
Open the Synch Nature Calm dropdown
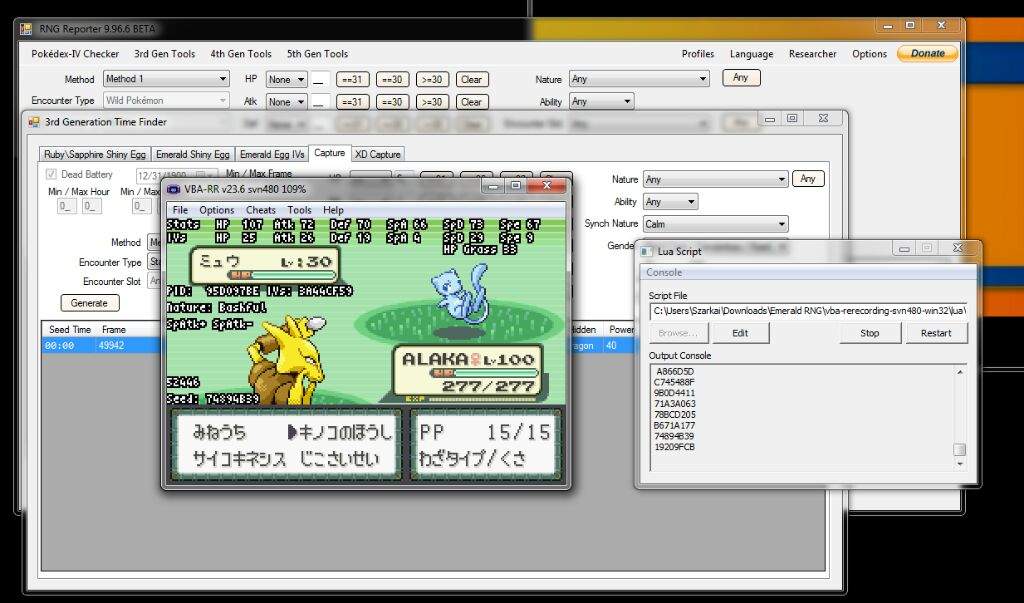point(715,224)
